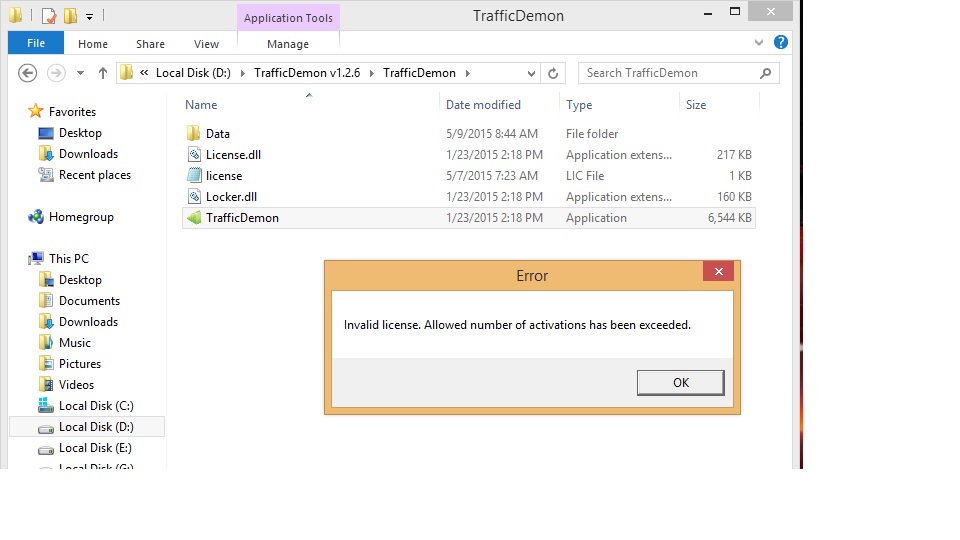Open Customize Quick Access Toolbar dropdown
The width and height of the screenshot is (960, 540).
(89, 17)
